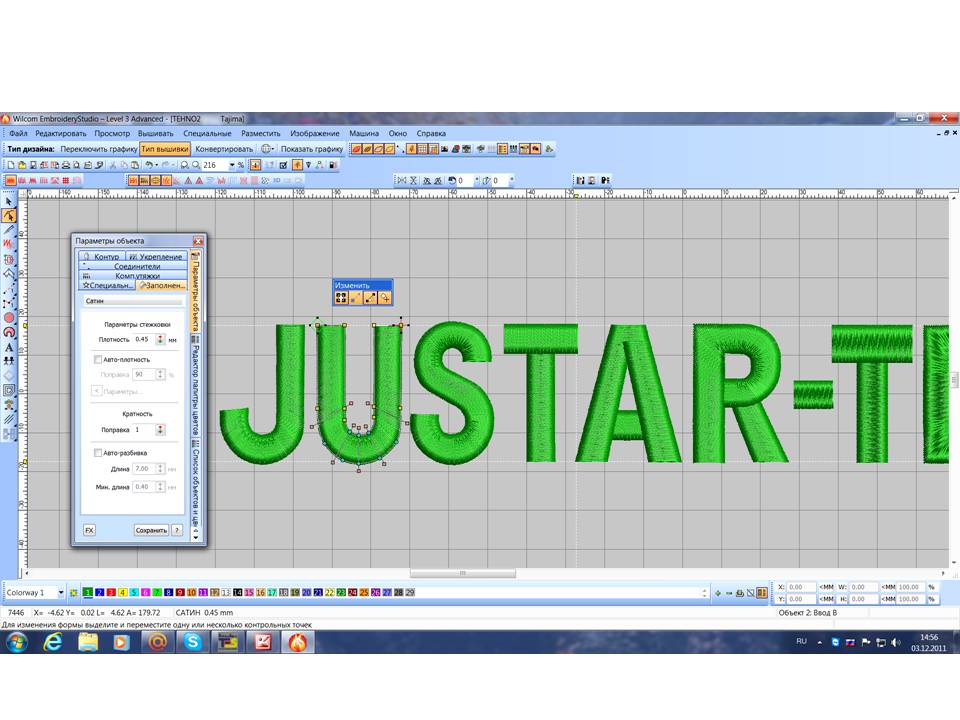Screen dimensions: 960x720
Task: Open the Машина menu
Action: tap(364, 133)
